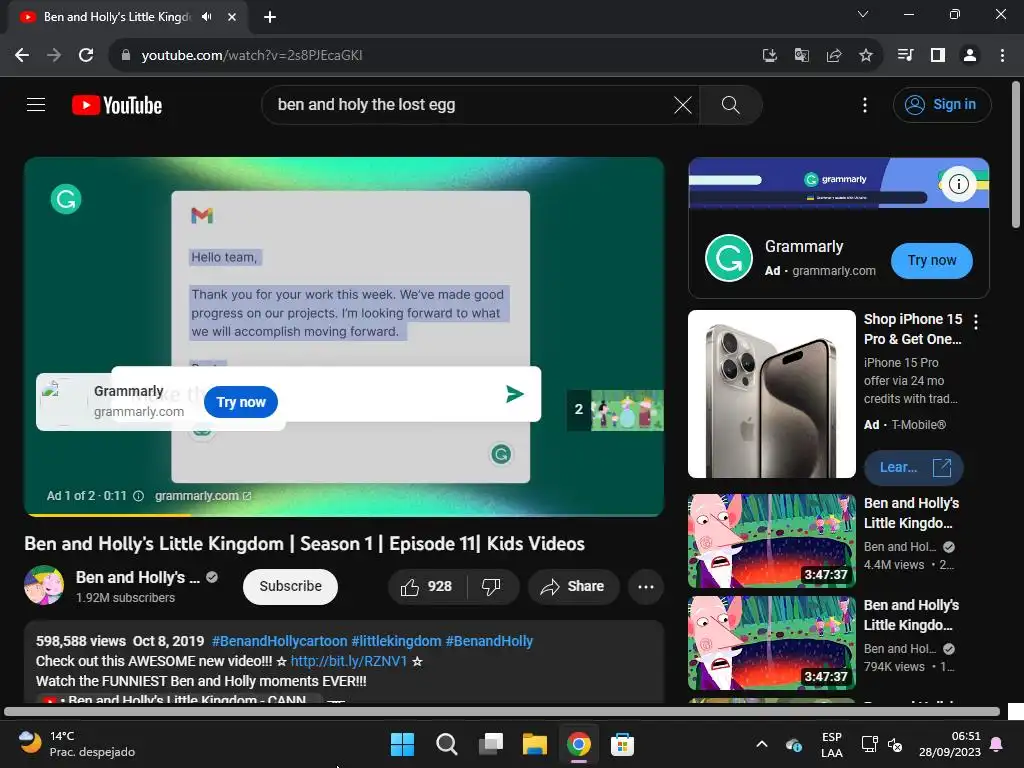Open the YouTube hamburger guide menu
The width and height of the screenshot is (1024, 768).
point(36,104)
